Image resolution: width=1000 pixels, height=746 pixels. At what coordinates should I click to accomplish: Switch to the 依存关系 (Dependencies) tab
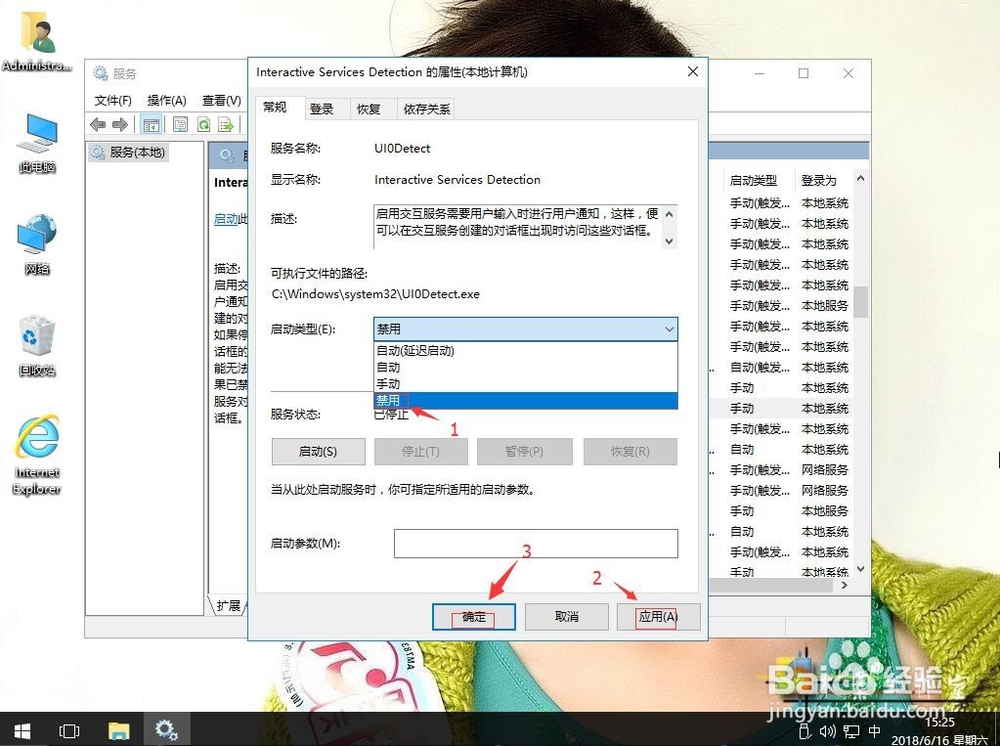[427, 109]
